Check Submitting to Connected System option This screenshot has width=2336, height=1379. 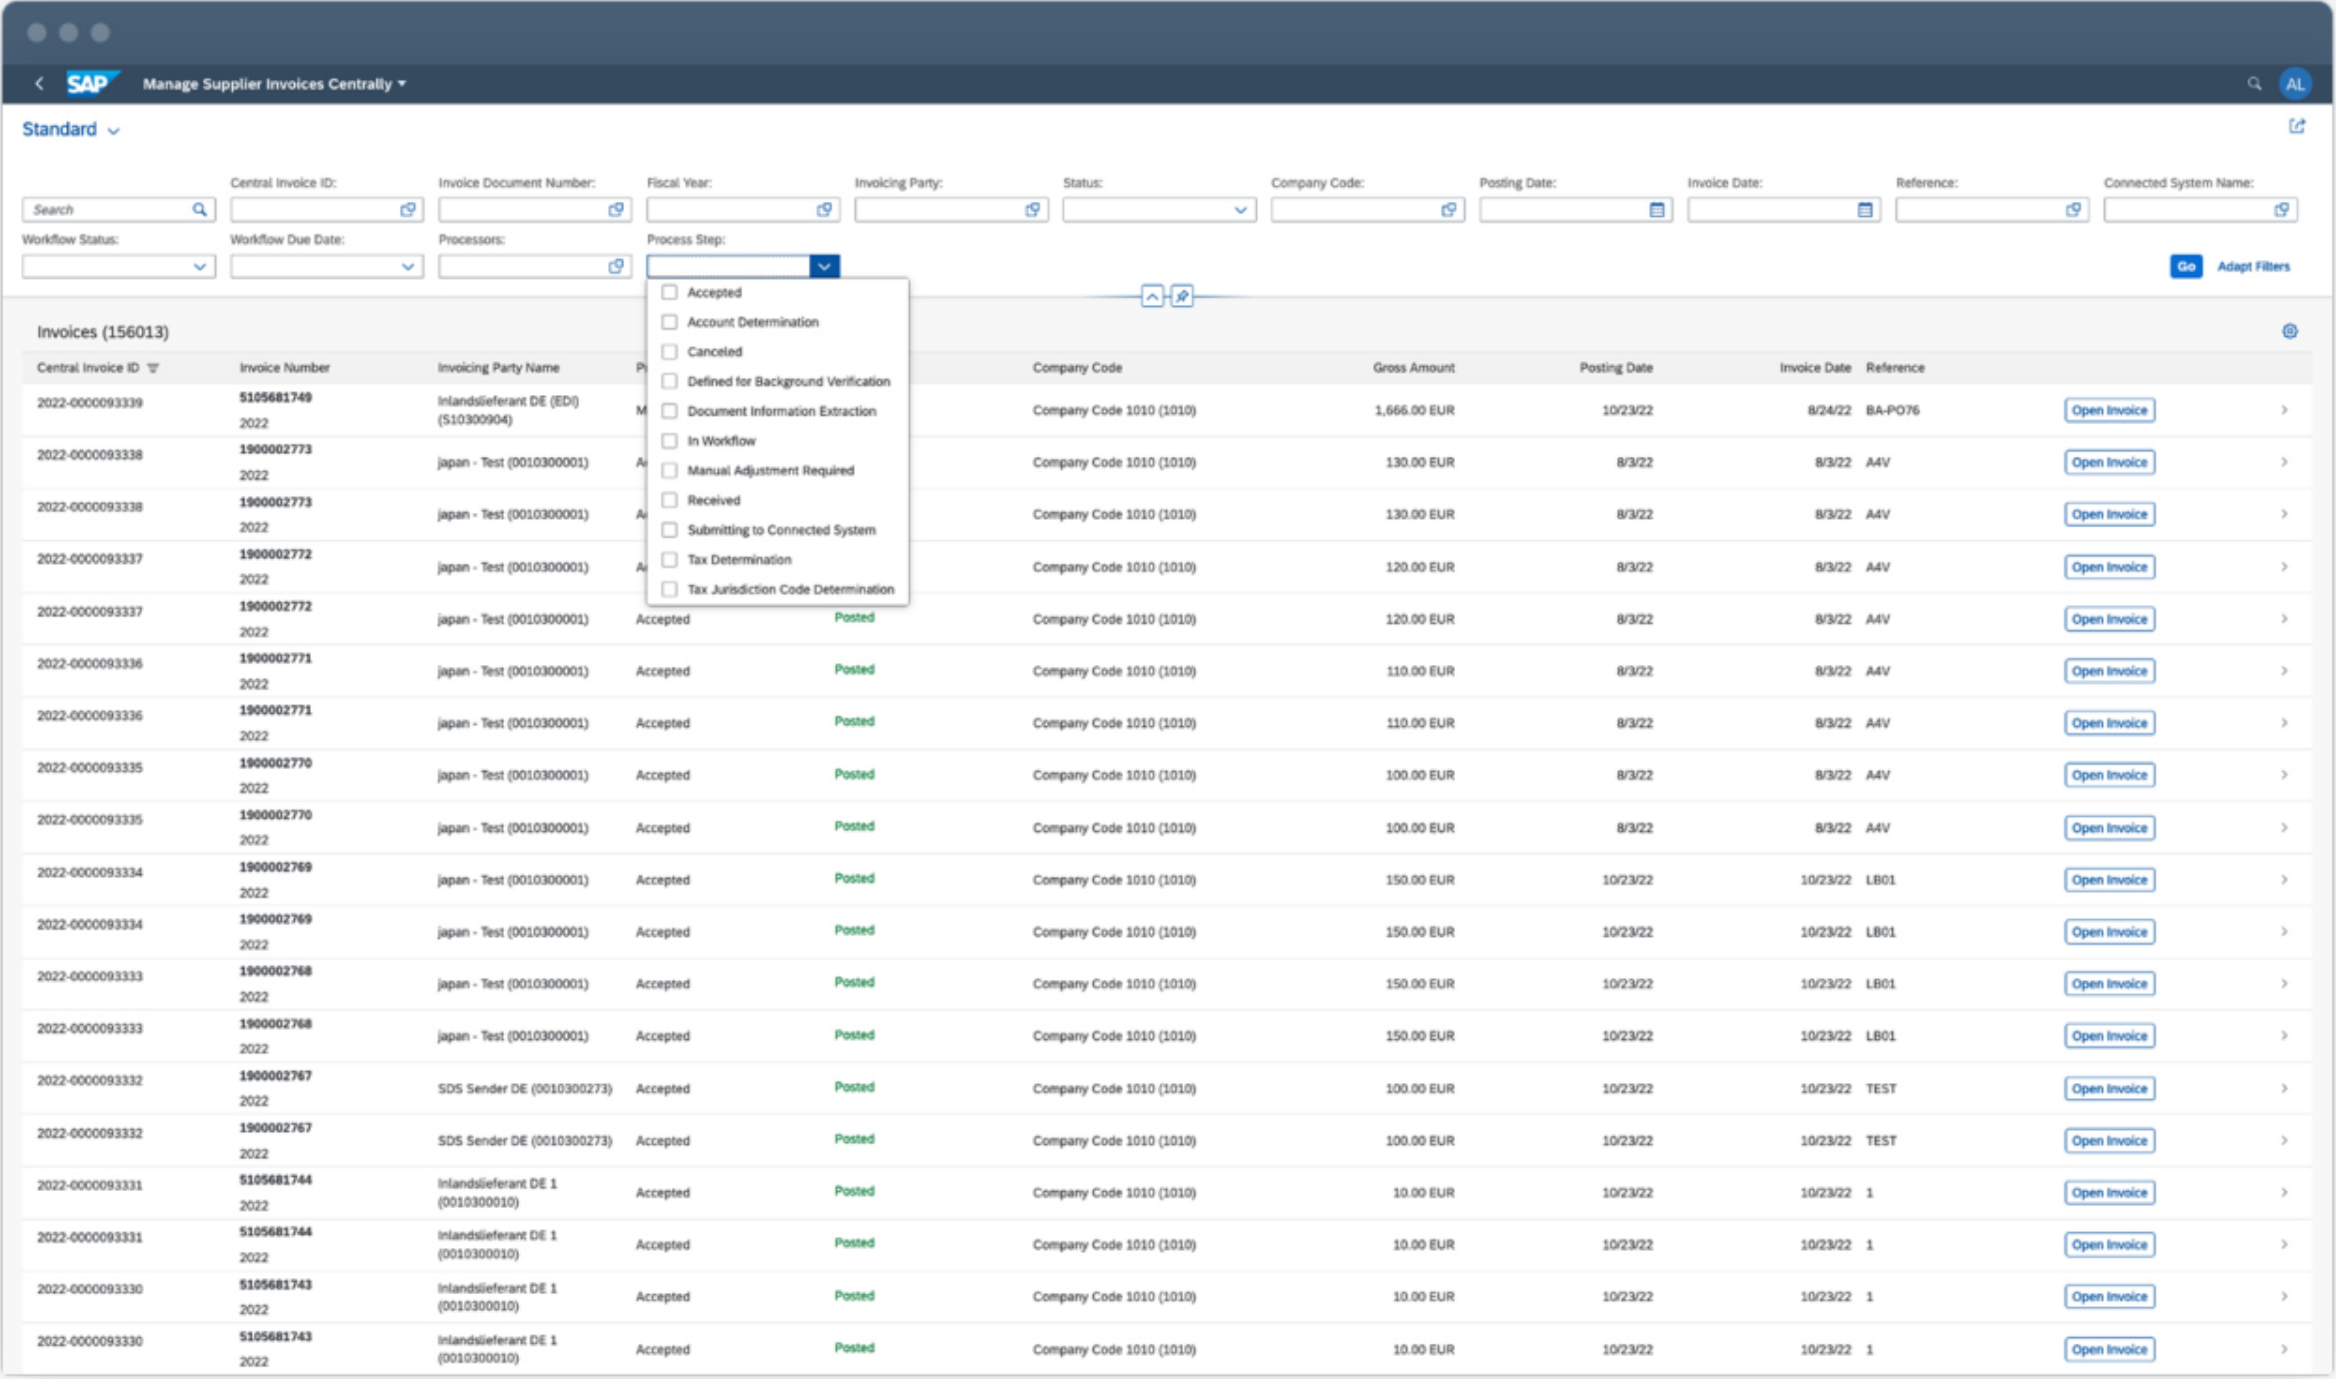click(669, 530)
